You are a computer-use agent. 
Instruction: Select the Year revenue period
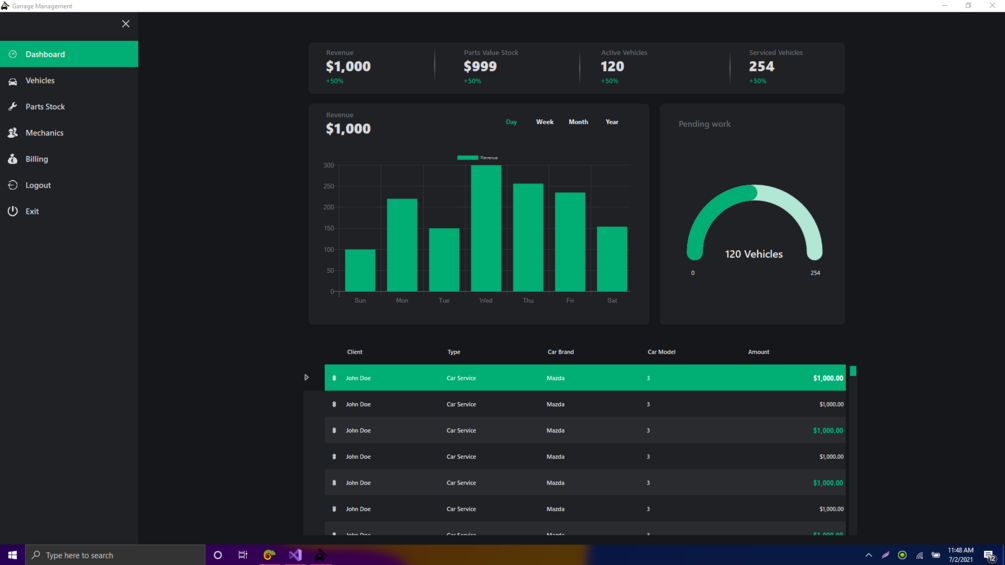[612, 122]
